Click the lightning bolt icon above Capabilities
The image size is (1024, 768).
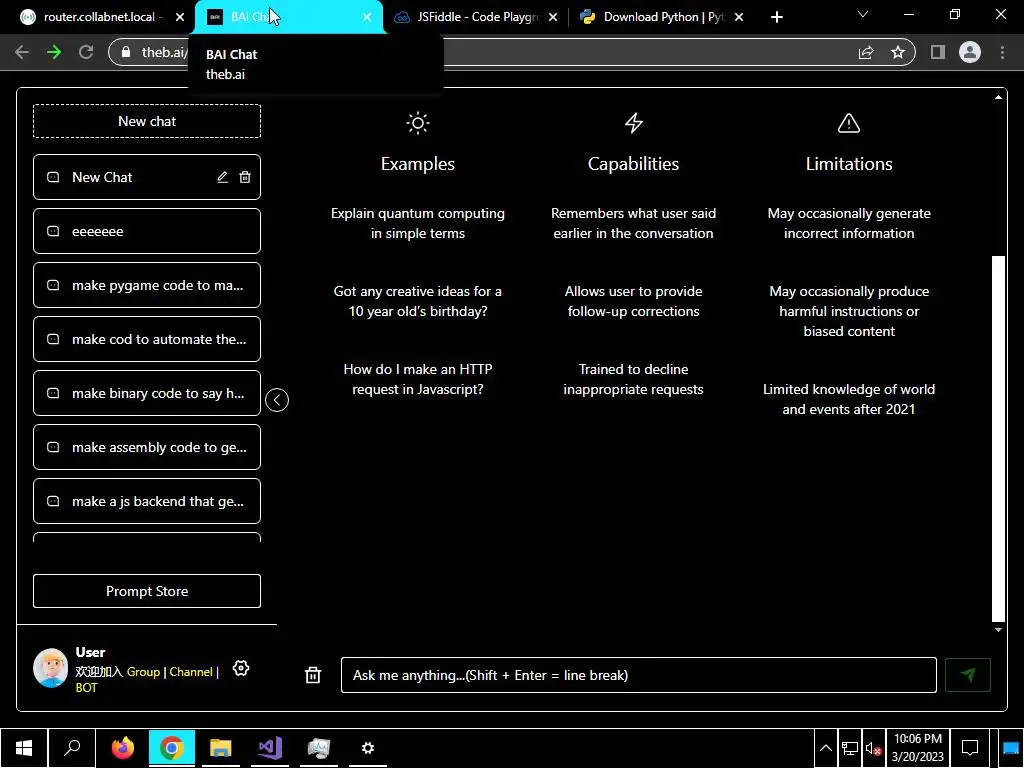633,123
